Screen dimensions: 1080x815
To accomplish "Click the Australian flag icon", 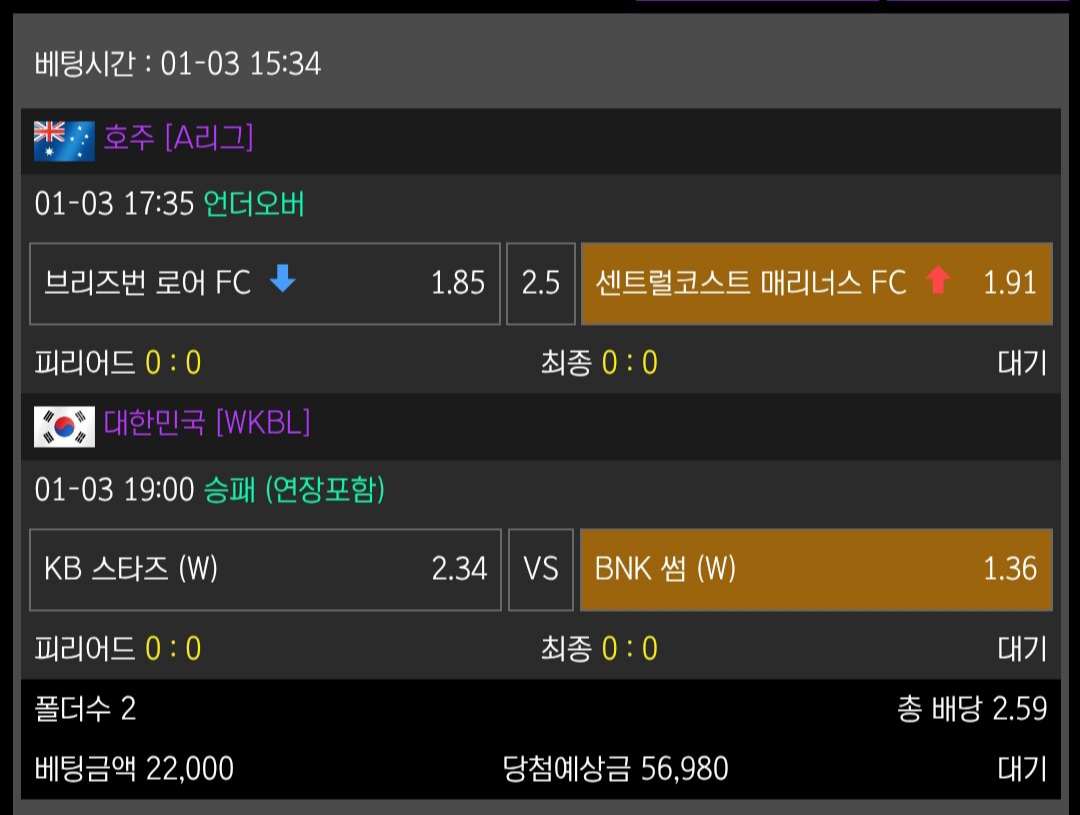I will [64, 140].
